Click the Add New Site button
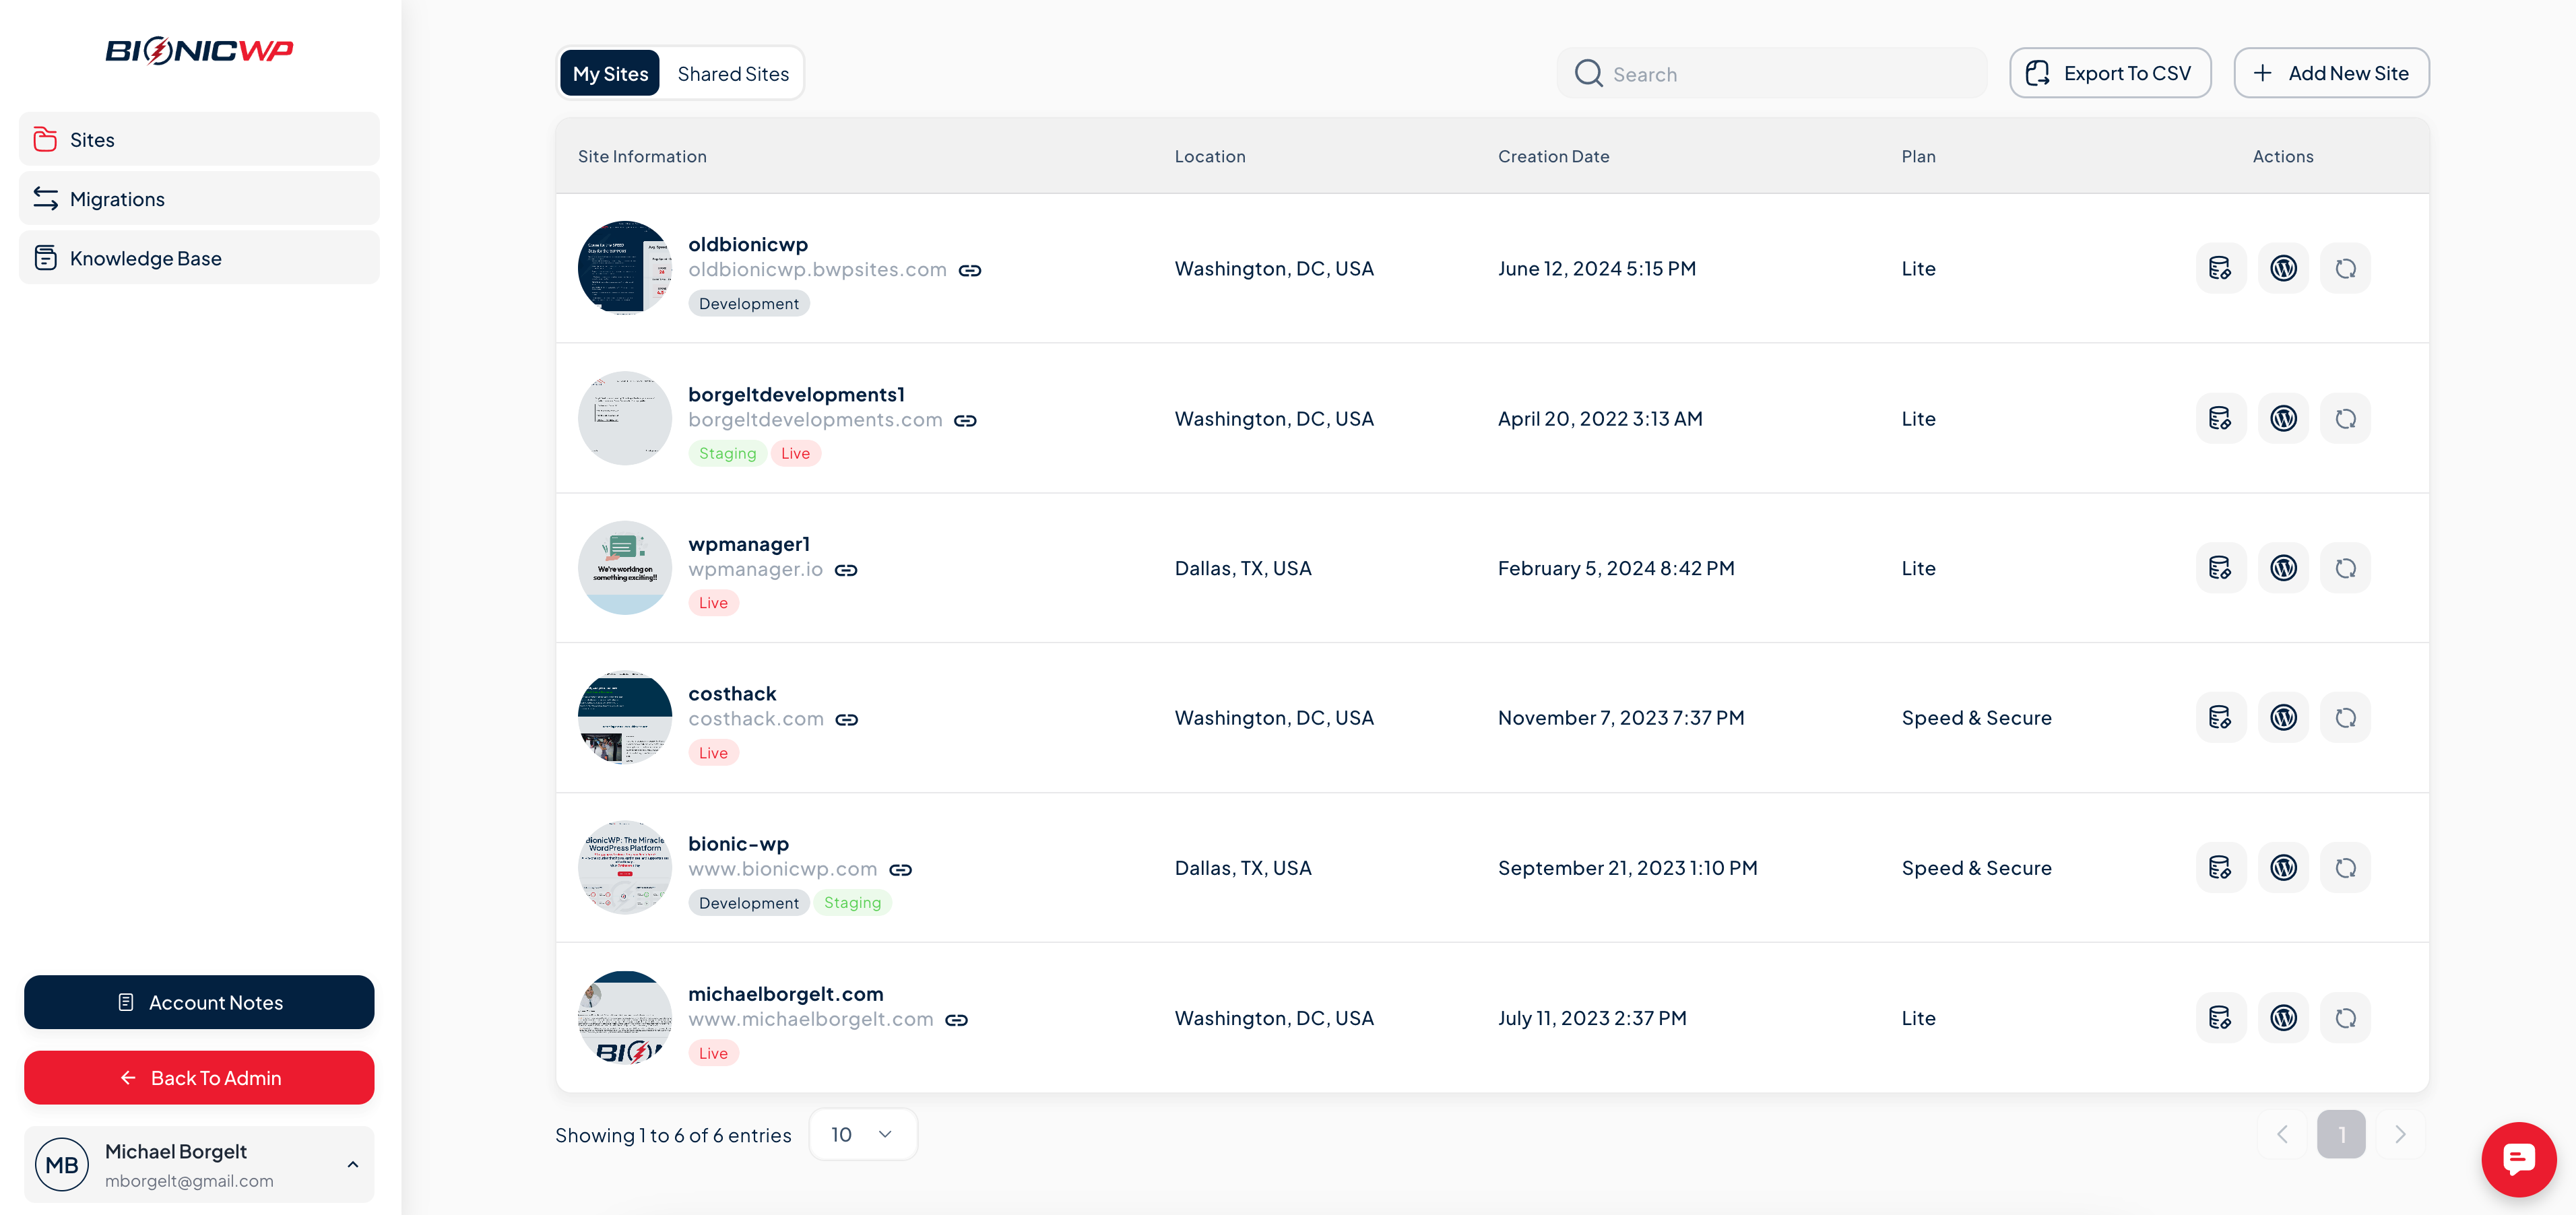 2331,73
